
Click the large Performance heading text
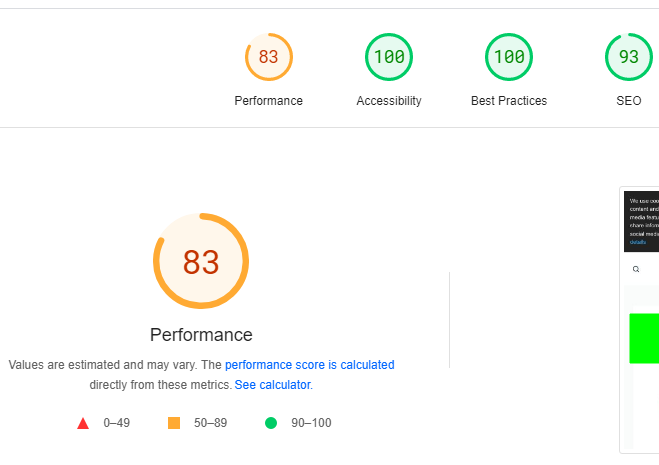(x=201, y=335)
